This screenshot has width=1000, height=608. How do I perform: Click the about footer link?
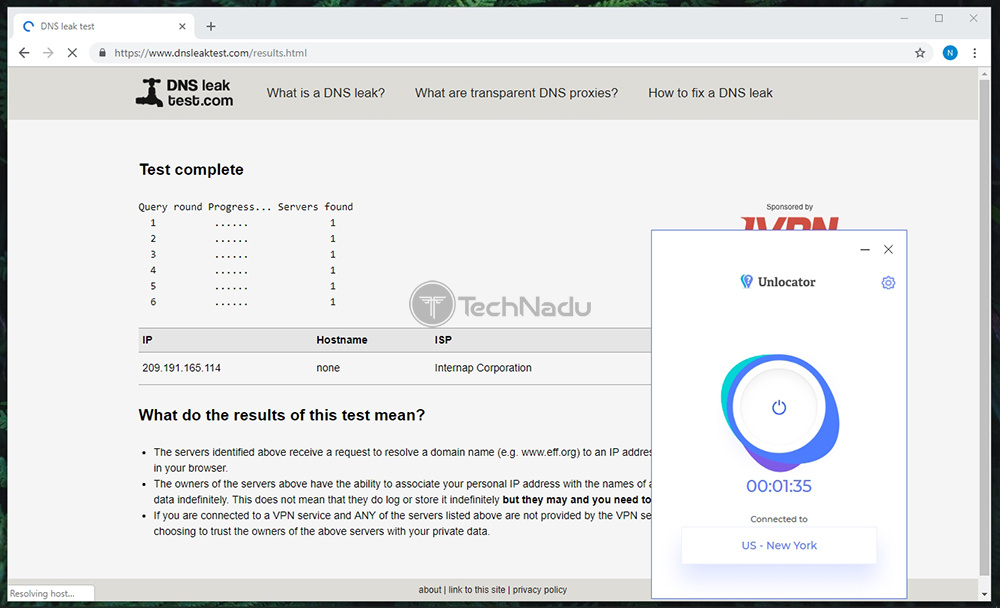[430, 589]
